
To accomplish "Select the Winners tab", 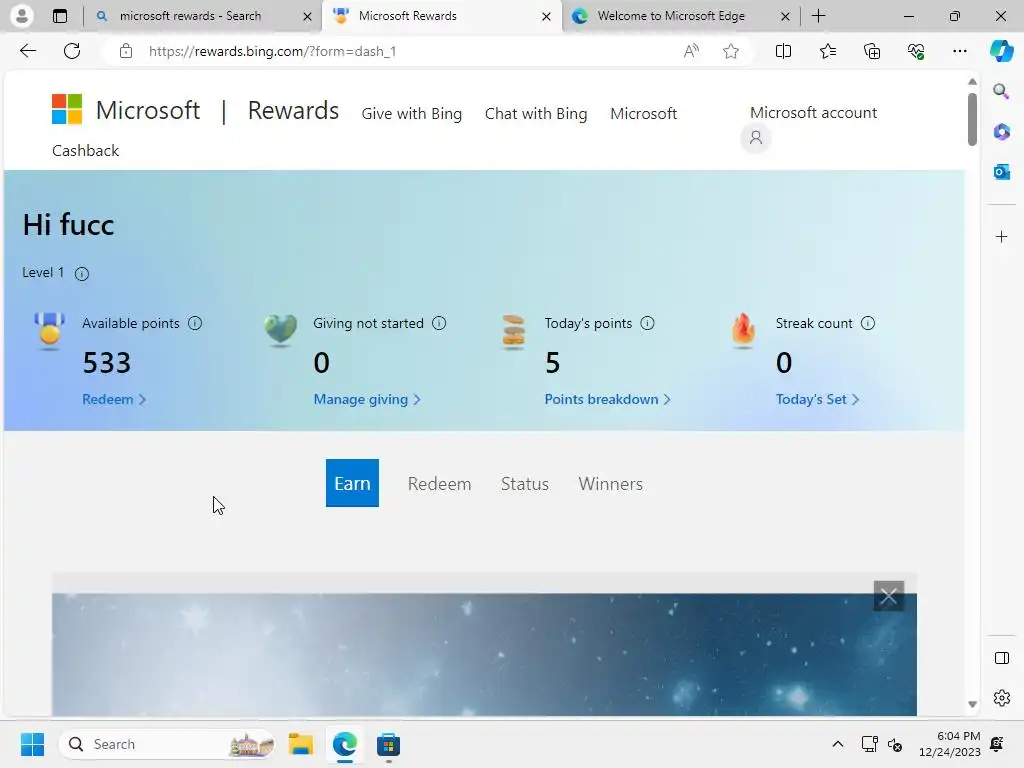I will [x=611, y=484].
